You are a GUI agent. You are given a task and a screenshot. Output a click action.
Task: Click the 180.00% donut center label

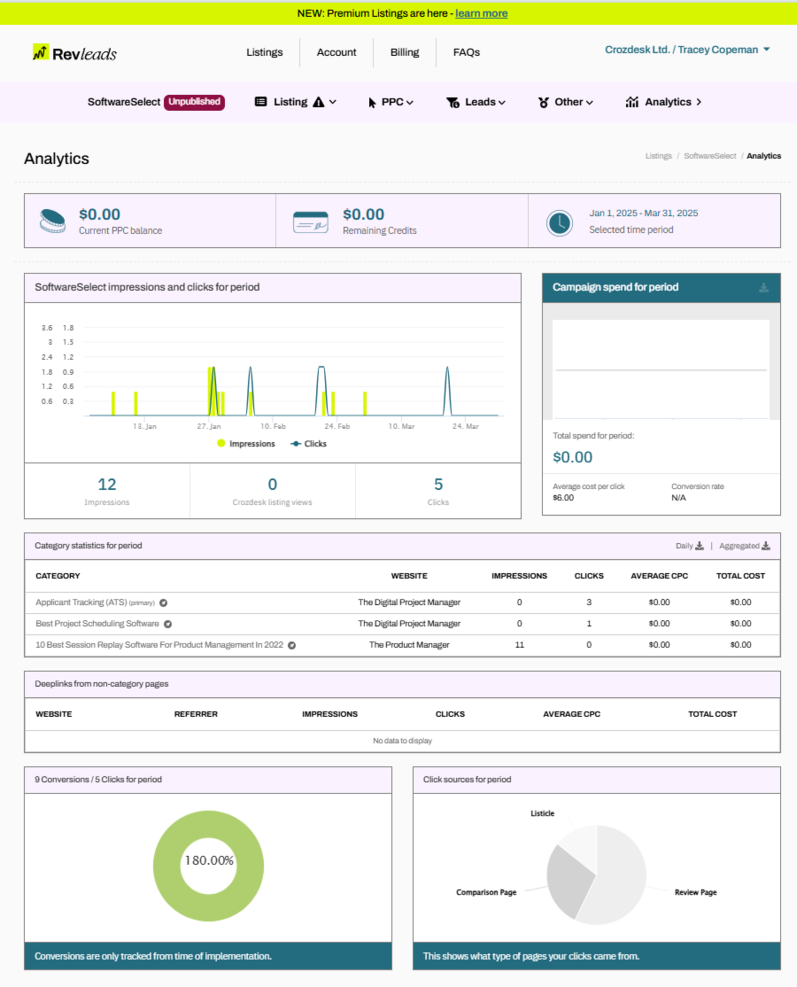(209, 860)
